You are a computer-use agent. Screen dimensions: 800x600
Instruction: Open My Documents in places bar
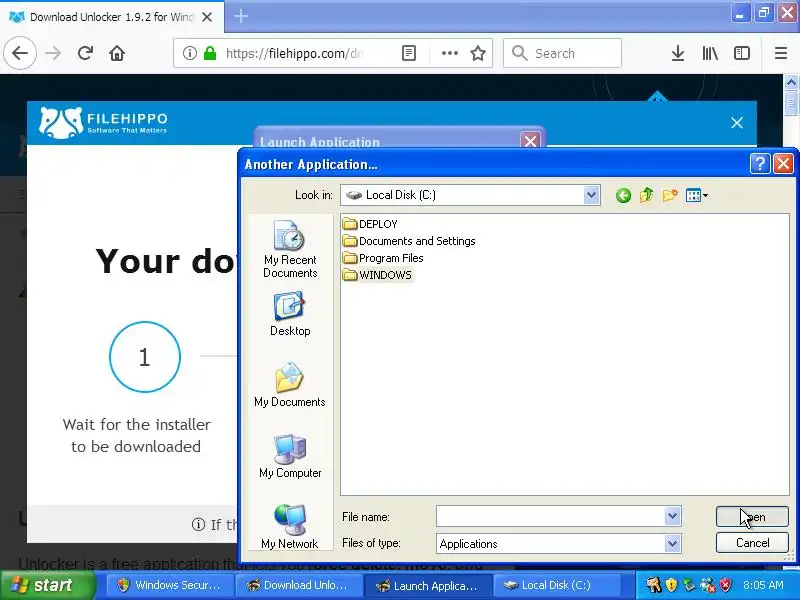290,385
